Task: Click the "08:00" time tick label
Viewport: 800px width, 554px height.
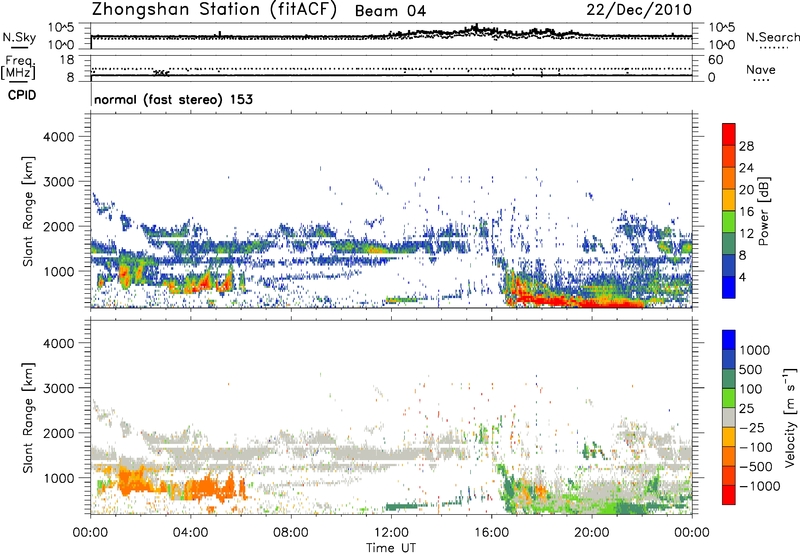Action: coord(290,533)
